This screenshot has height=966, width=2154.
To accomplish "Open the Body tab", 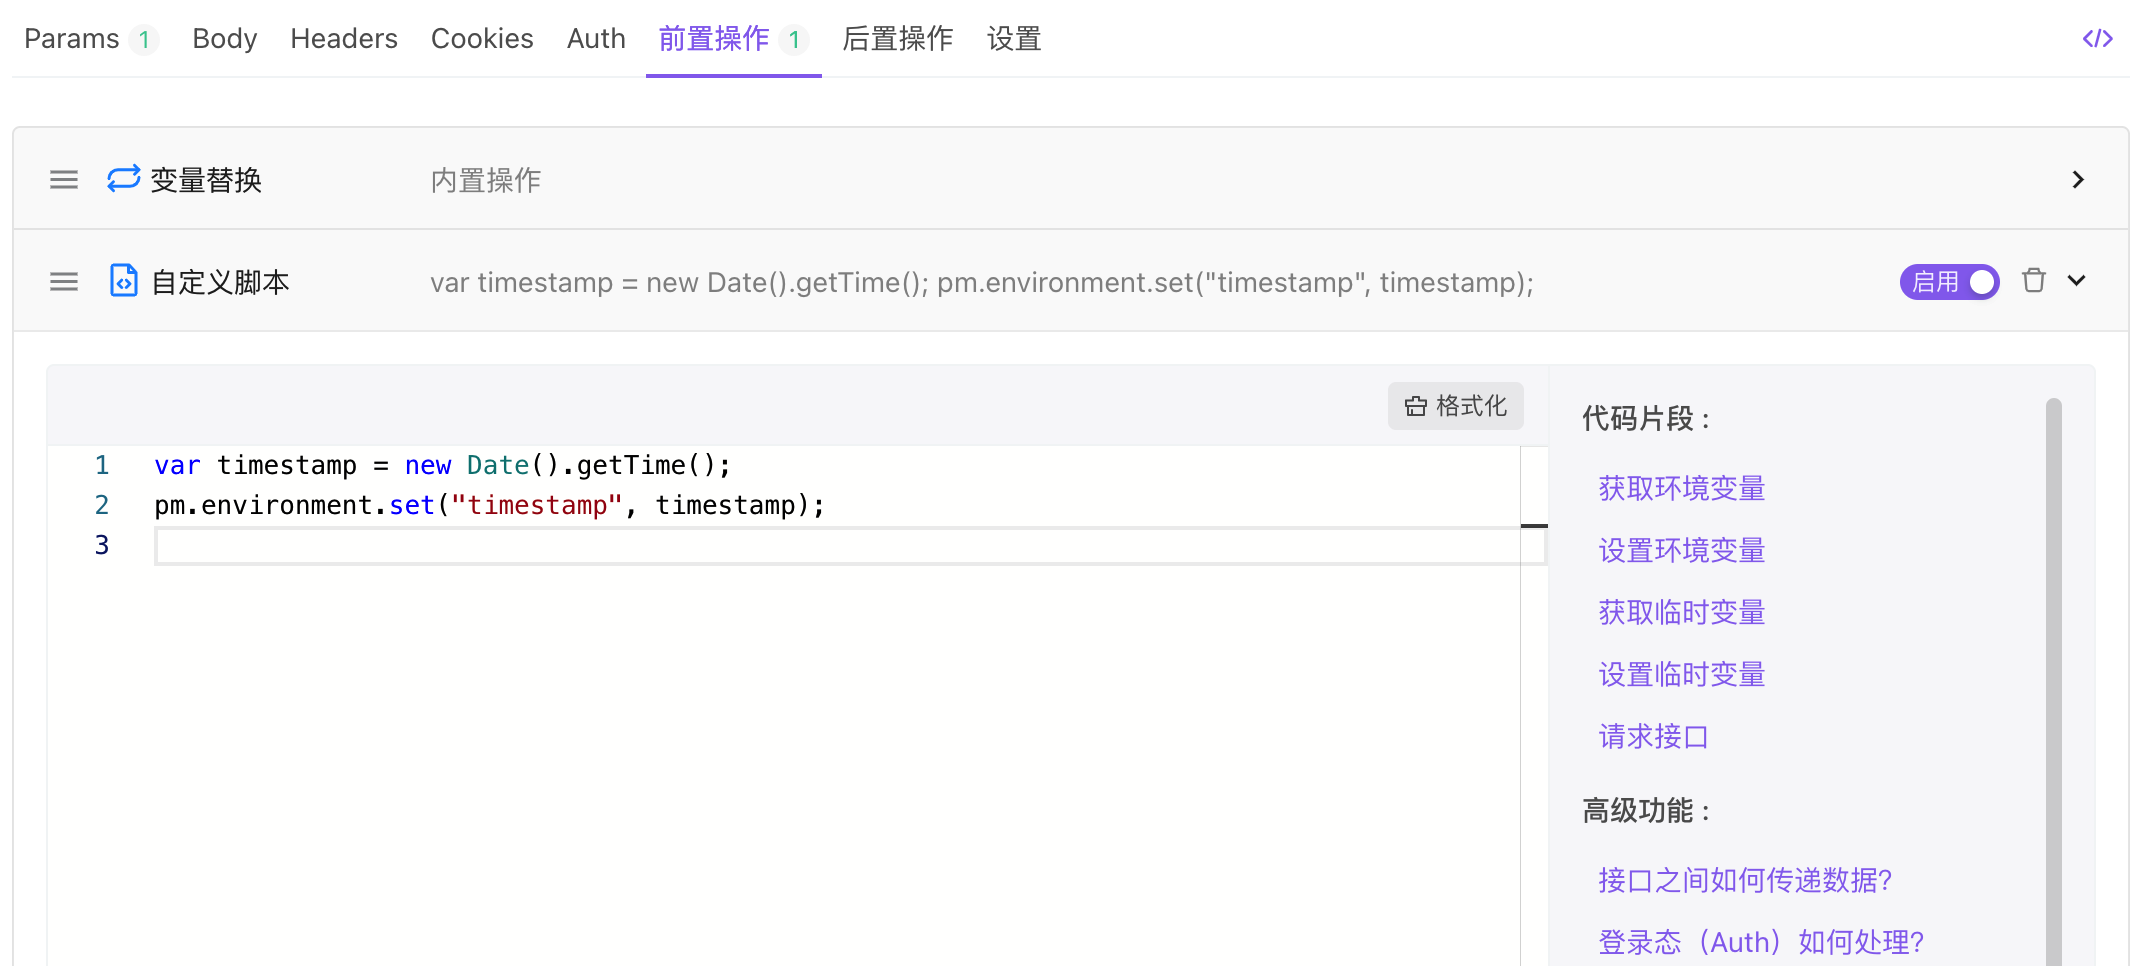I will 224,39.
